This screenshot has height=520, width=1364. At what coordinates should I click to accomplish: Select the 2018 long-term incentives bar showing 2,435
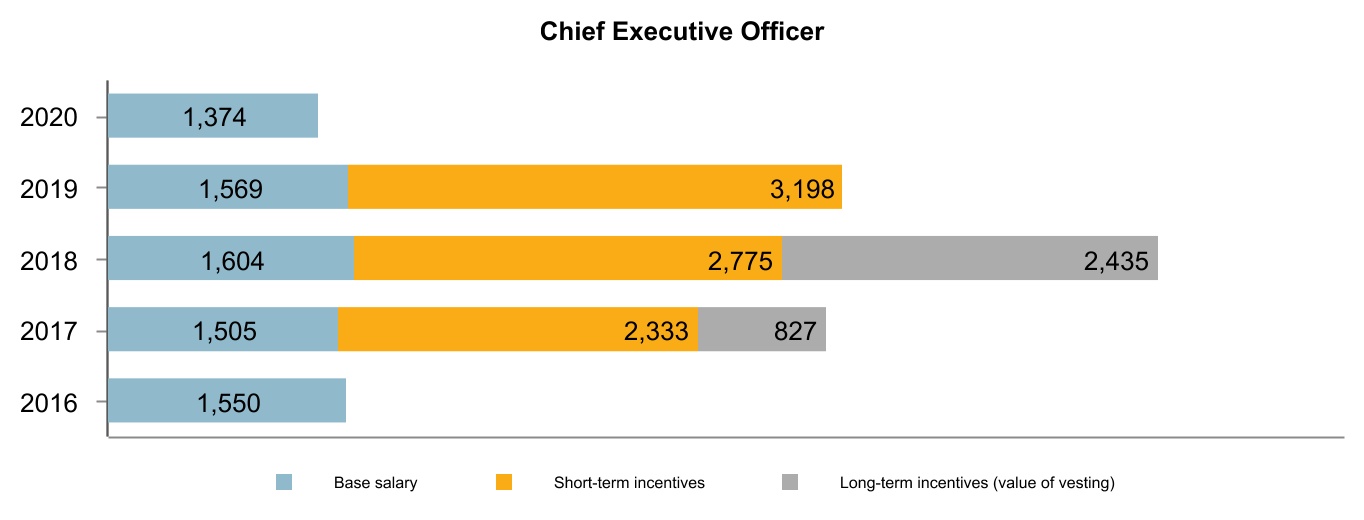(969, 258)
